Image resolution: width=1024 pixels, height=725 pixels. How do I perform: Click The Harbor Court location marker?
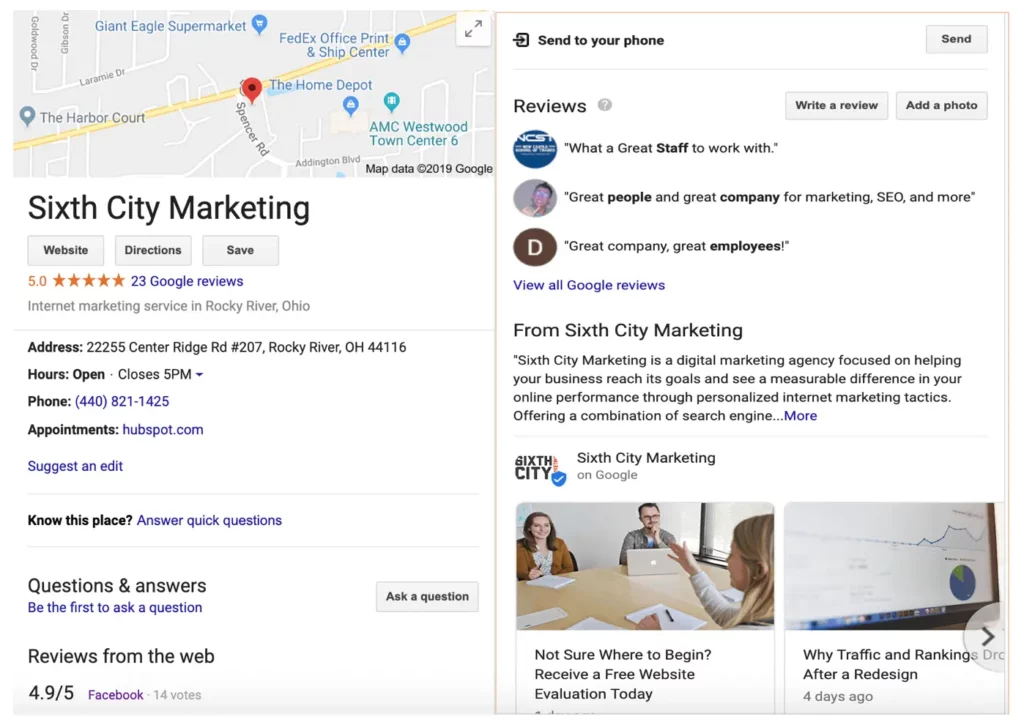click(x=27, y=116)
